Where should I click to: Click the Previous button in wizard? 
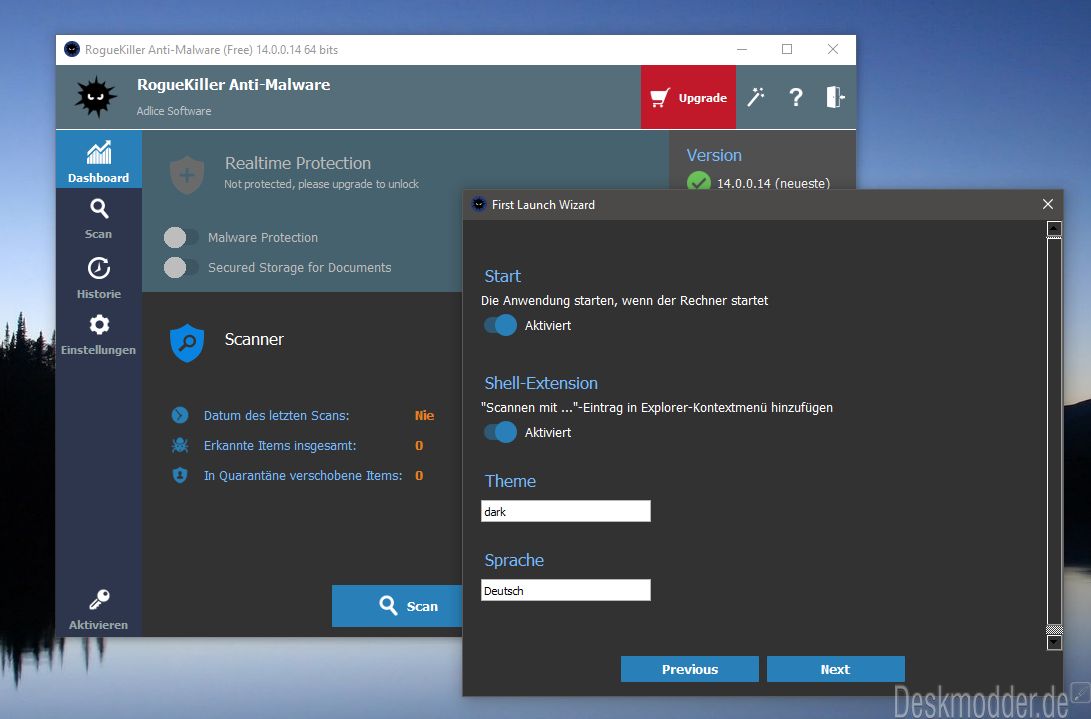point(690,669)
